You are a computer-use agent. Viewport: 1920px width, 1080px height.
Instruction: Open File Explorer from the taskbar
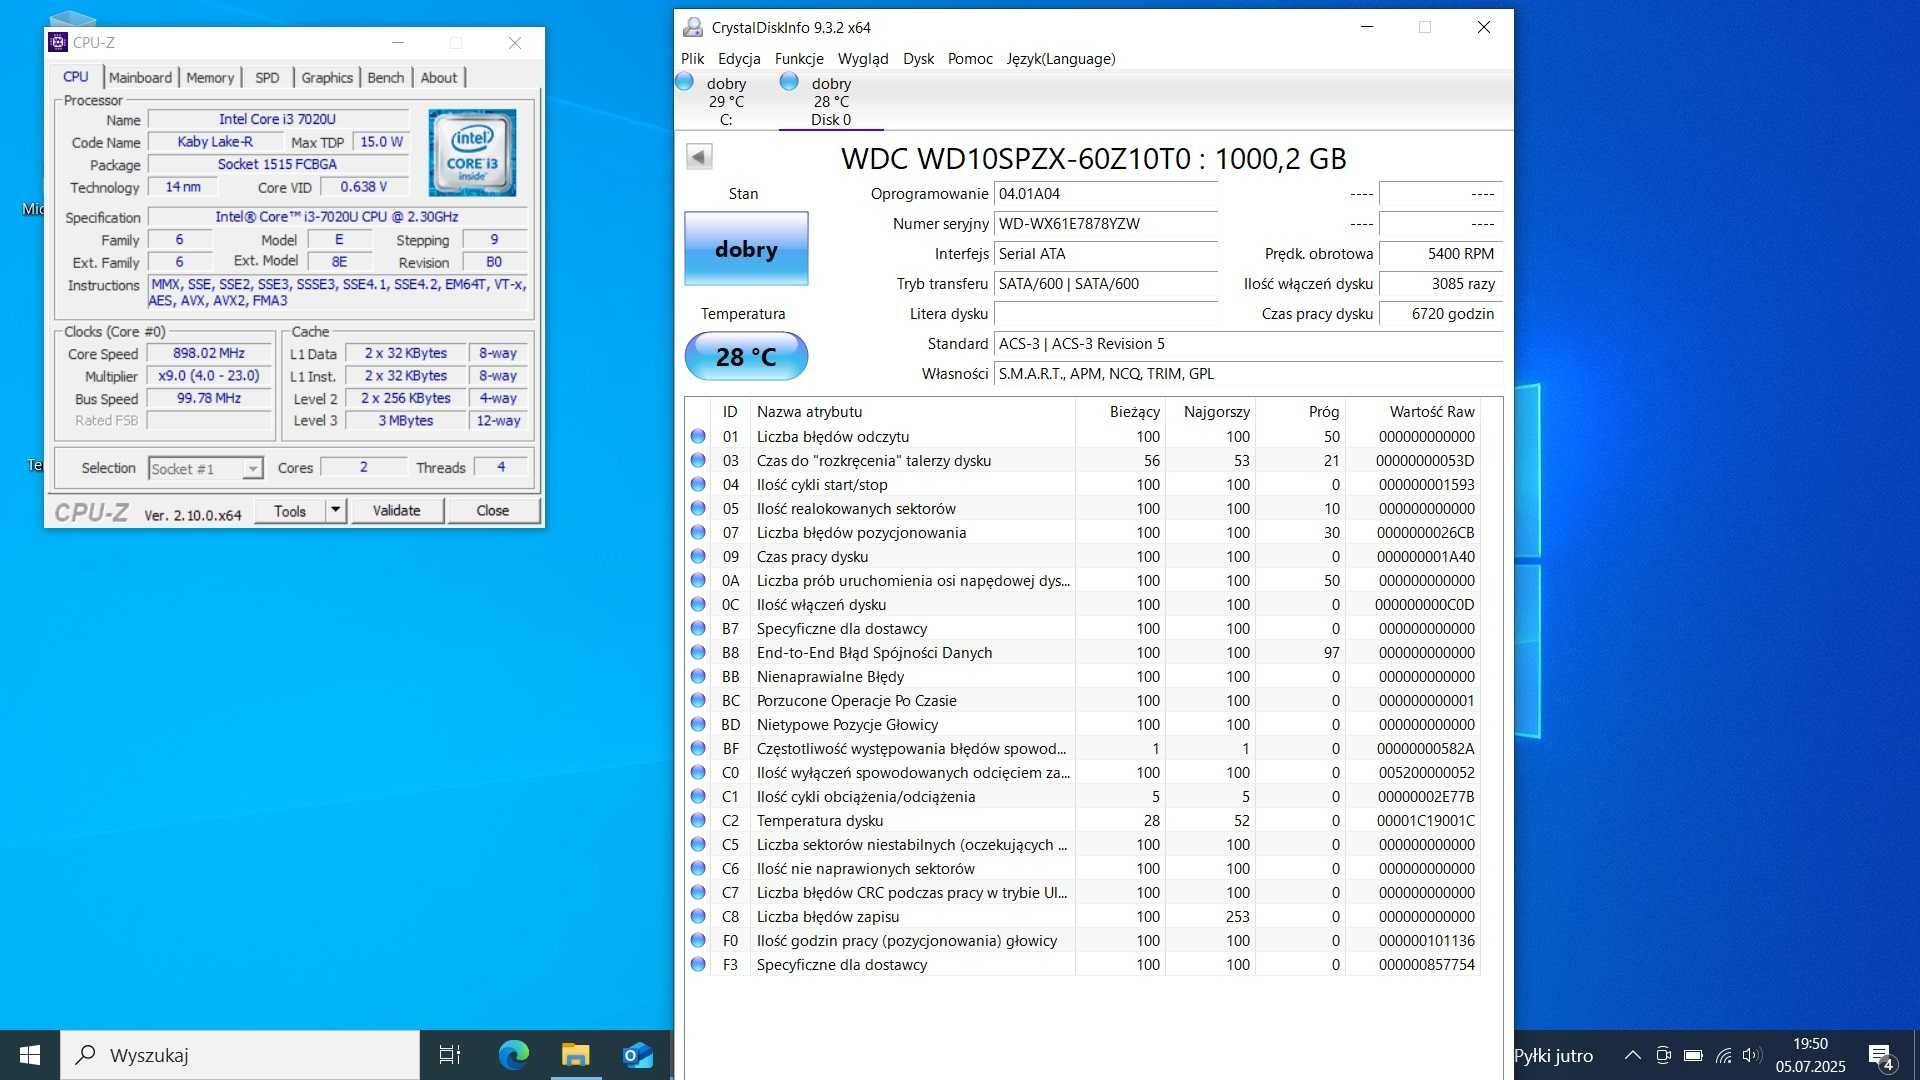click(576, 1055)
